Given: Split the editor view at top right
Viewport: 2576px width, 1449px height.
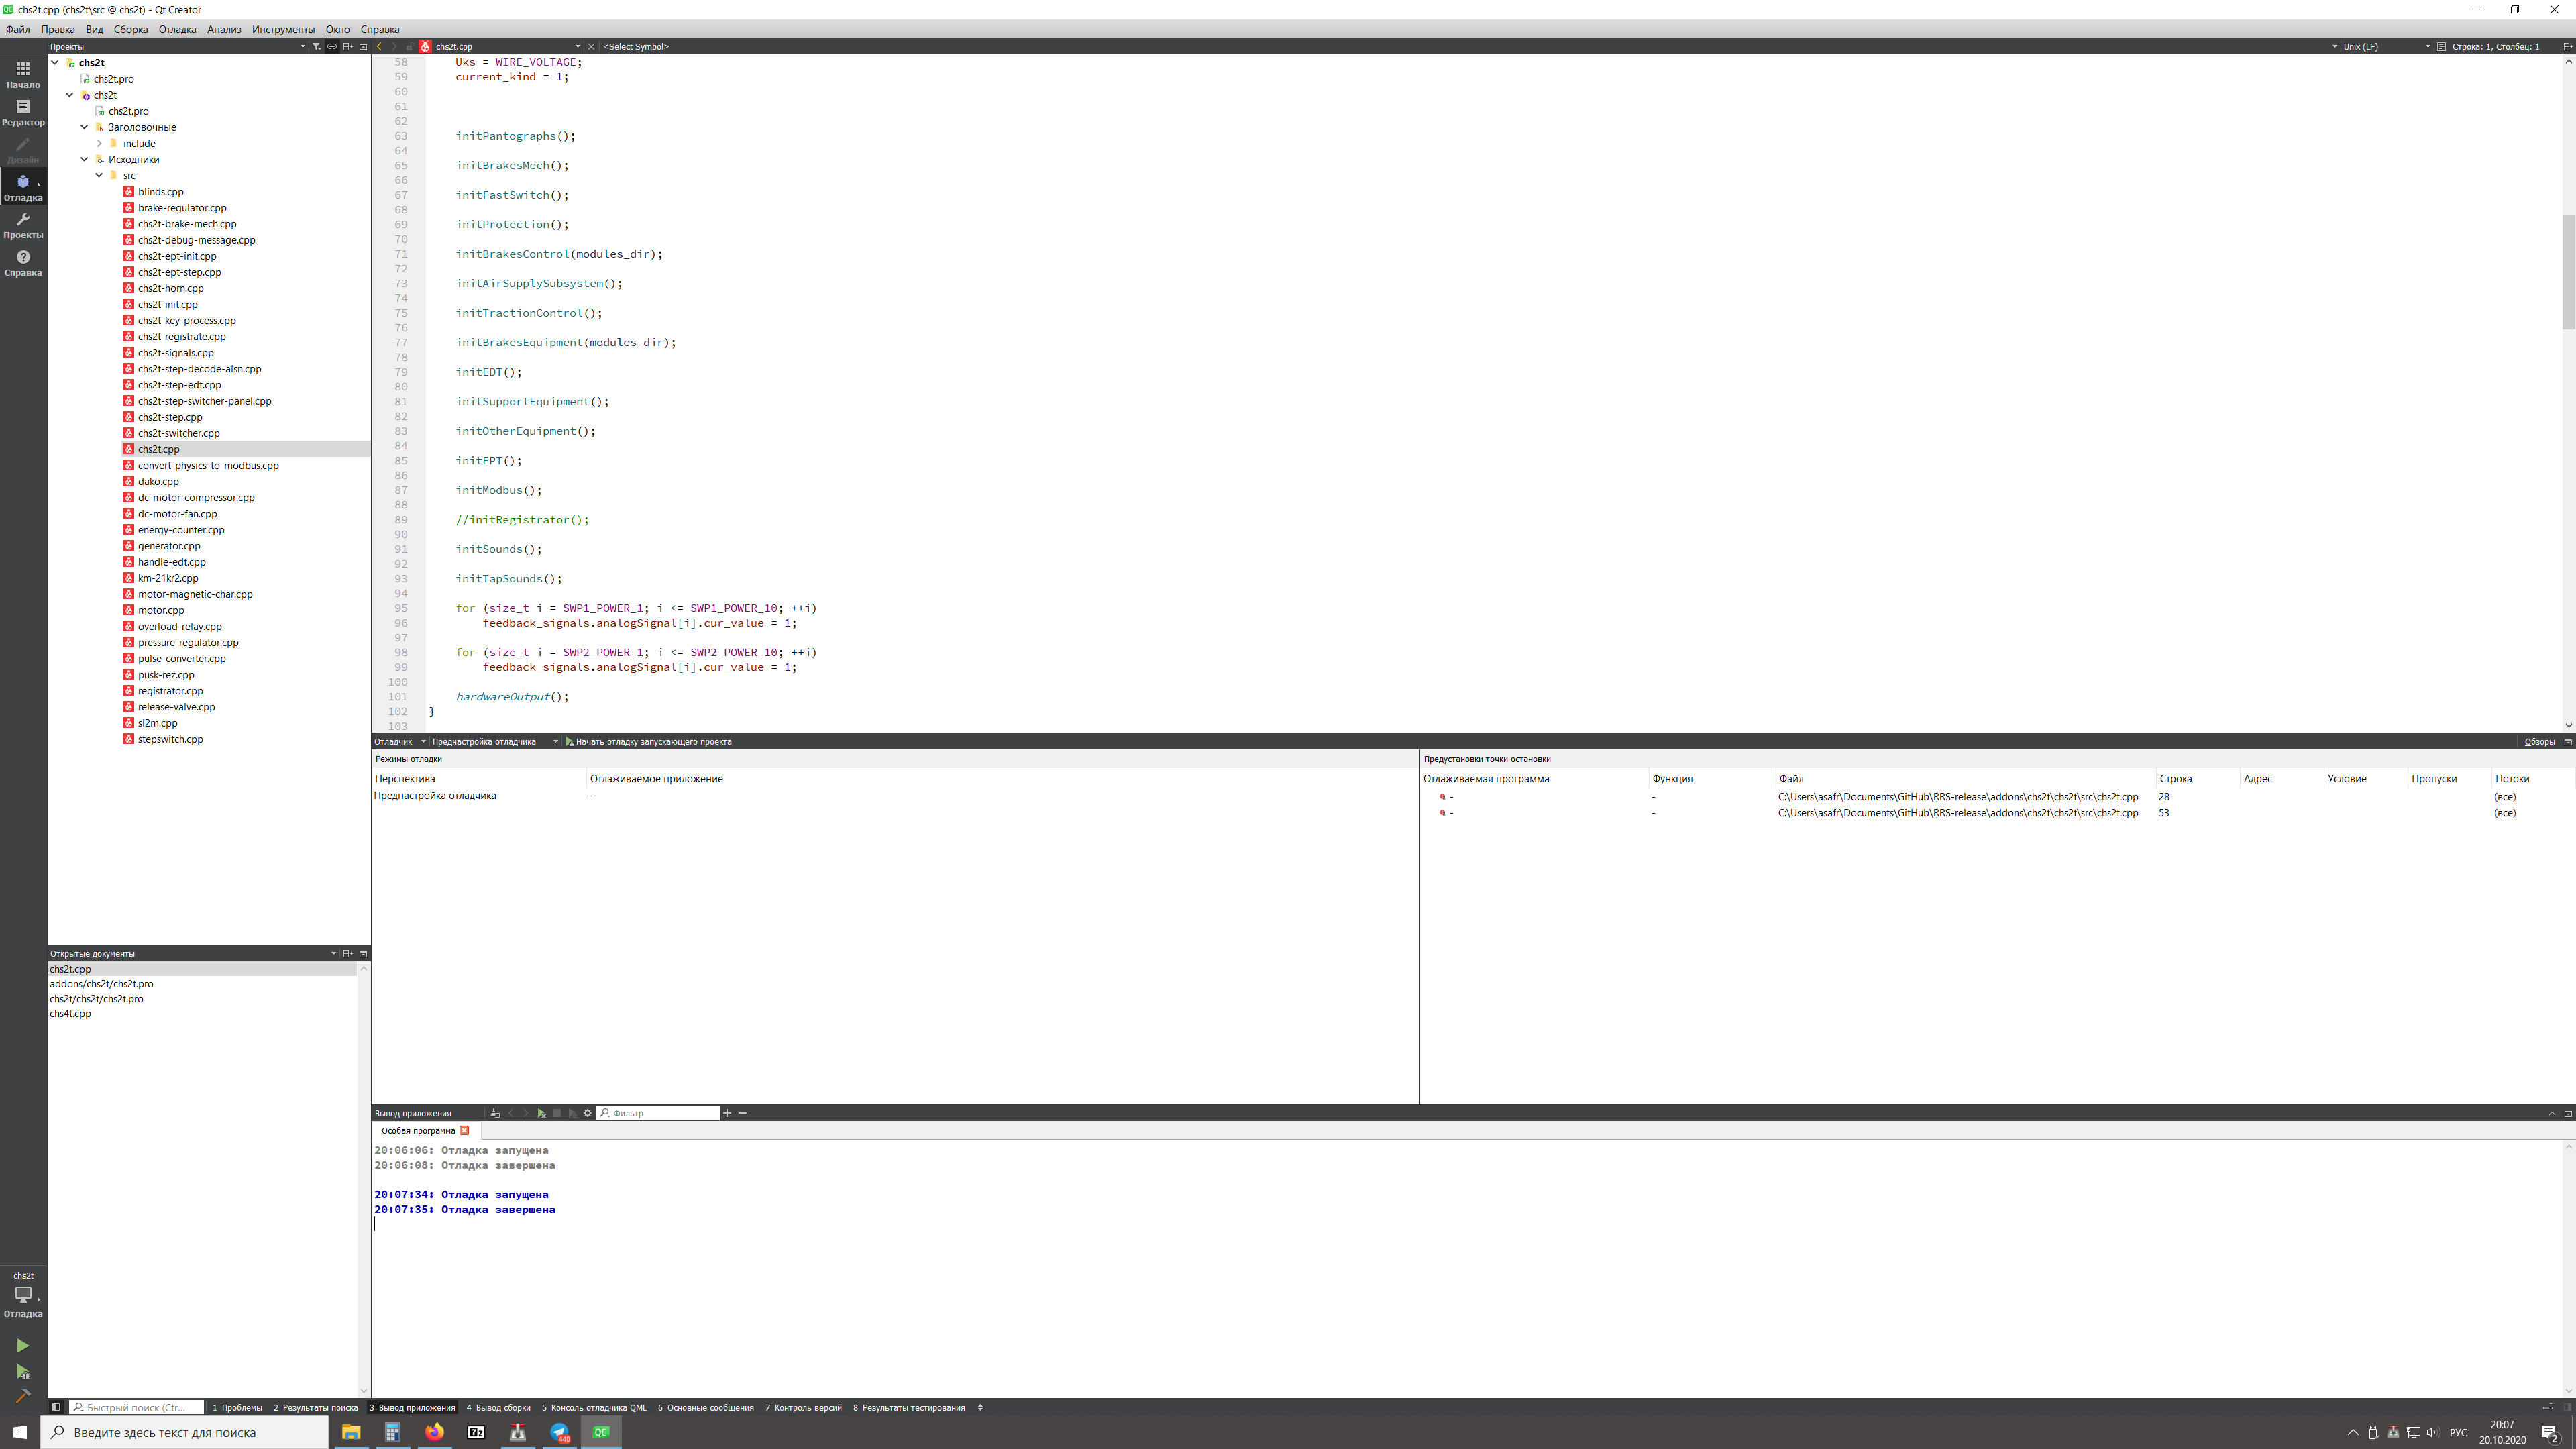Looking at the screenshot, I should coord(2567,46).
